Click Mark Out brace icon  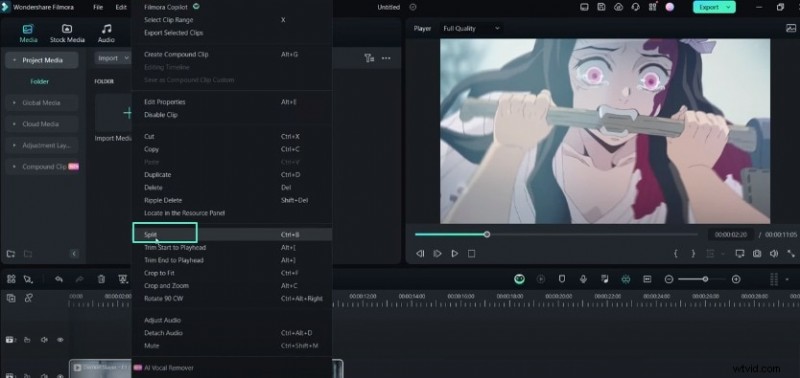(x=693, y=254)
